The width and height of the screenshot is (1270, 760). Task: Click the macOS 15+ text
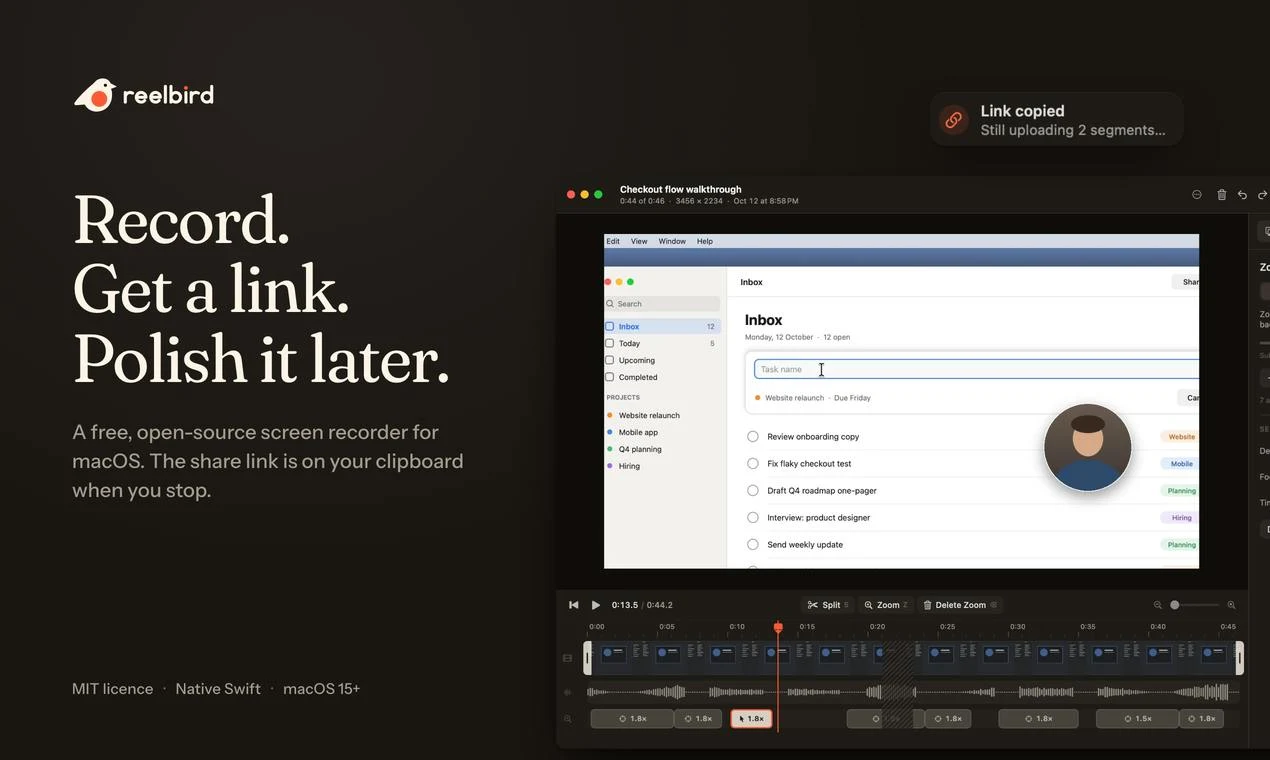(321, 689)
